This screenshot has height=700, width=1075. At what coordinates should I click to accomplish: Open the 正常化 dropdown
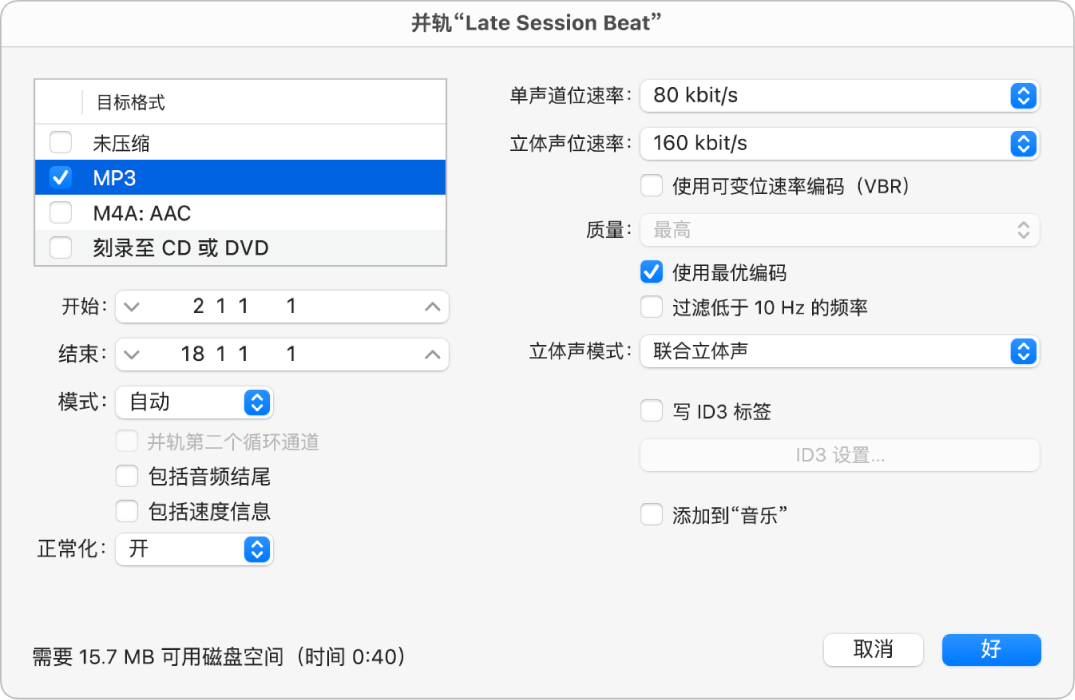pos(194,549)
